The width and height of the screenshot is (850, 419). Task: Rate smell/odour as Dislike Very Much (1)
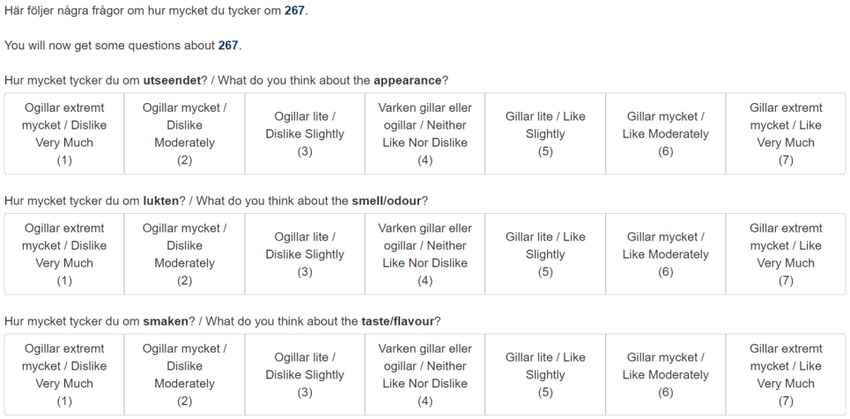(64, 254)
